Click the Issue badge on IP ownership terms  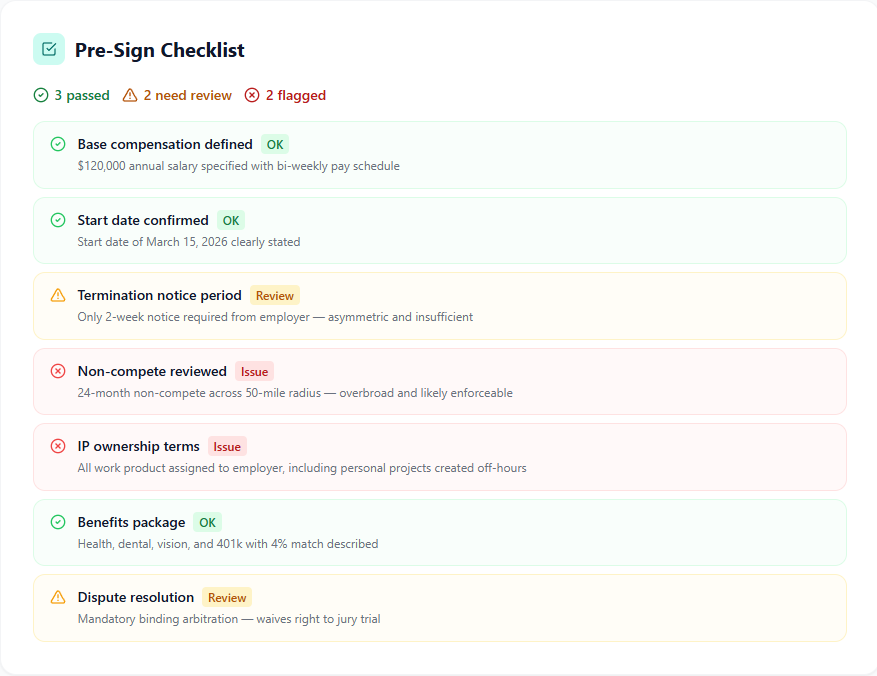point(227,447)
